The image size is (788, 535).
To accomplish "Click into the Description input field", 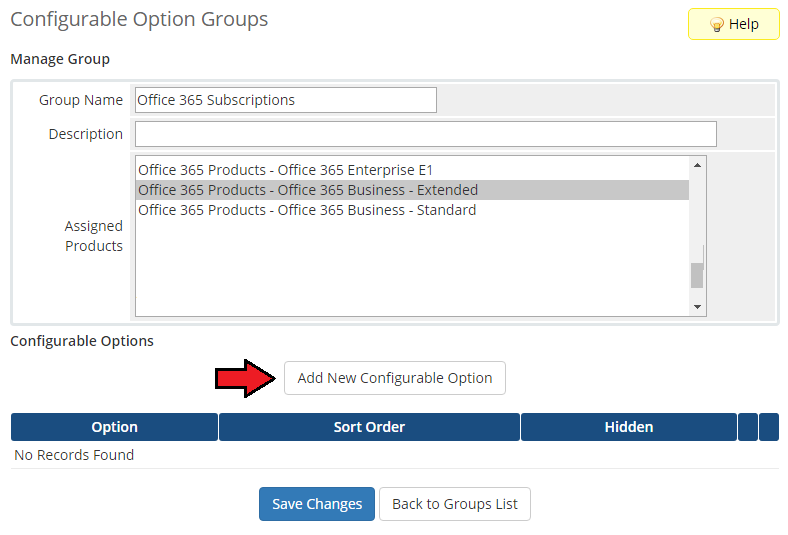I will [x=425, y=134].
